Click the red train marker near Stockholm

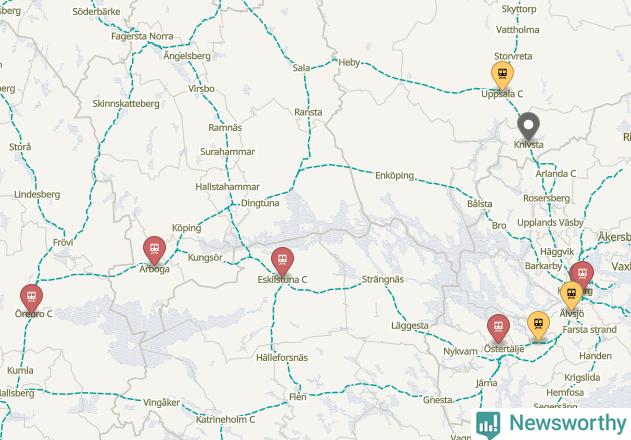coord(583,275)
